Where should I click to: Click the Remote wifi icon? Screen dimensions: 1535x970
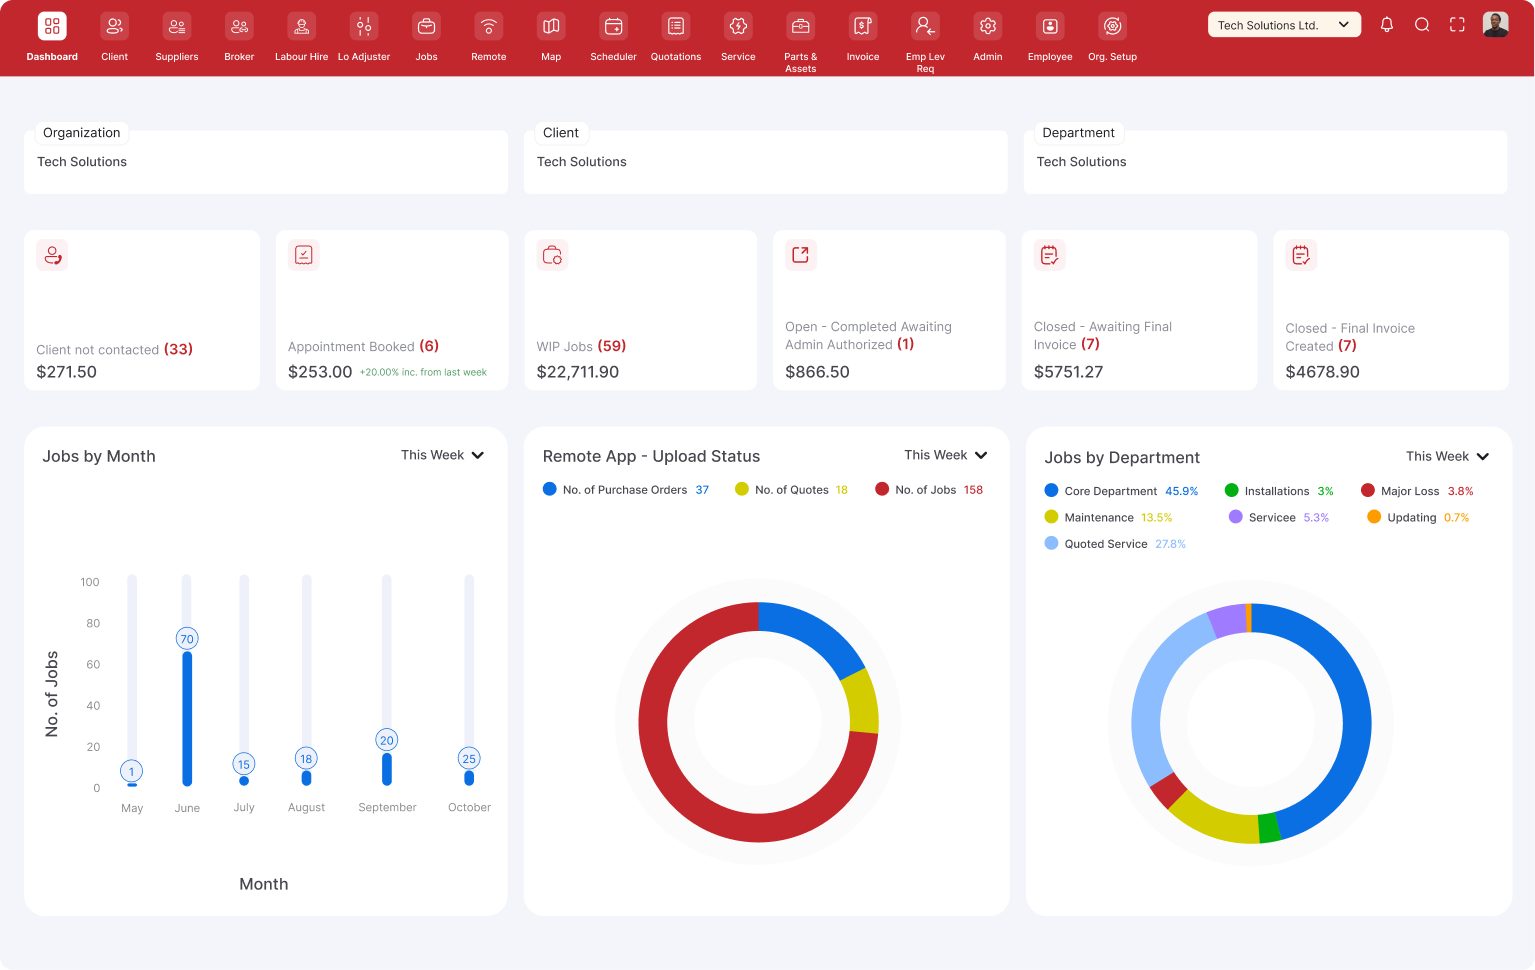[x=488, y=27]
